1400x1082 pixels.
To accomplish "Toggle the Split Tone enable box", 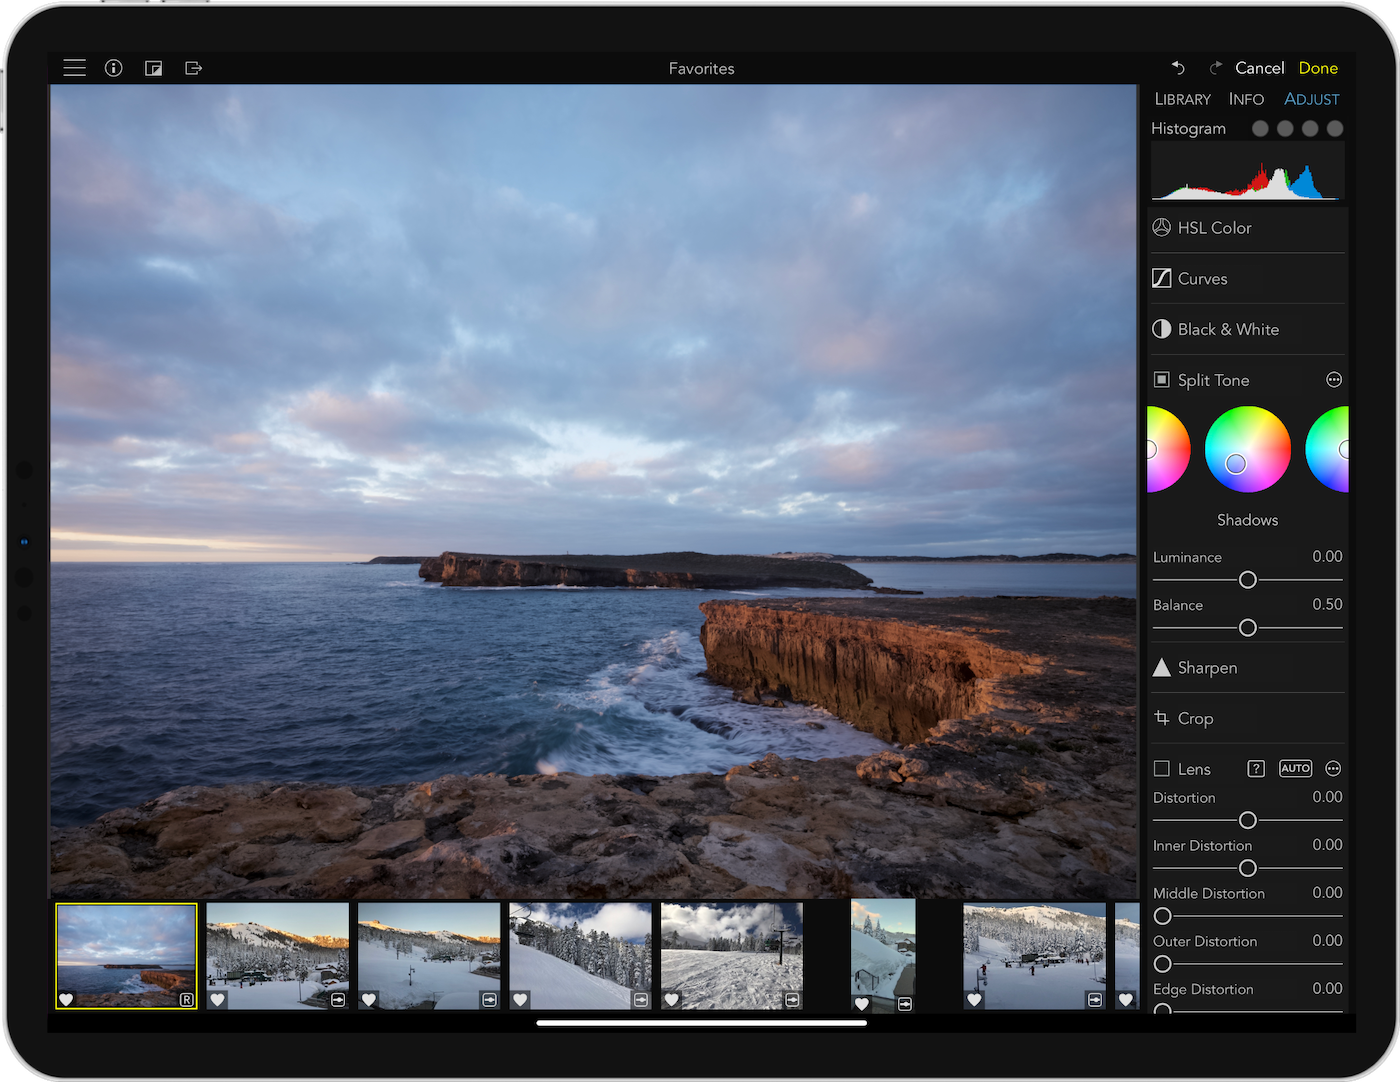I will point(1162,380).
